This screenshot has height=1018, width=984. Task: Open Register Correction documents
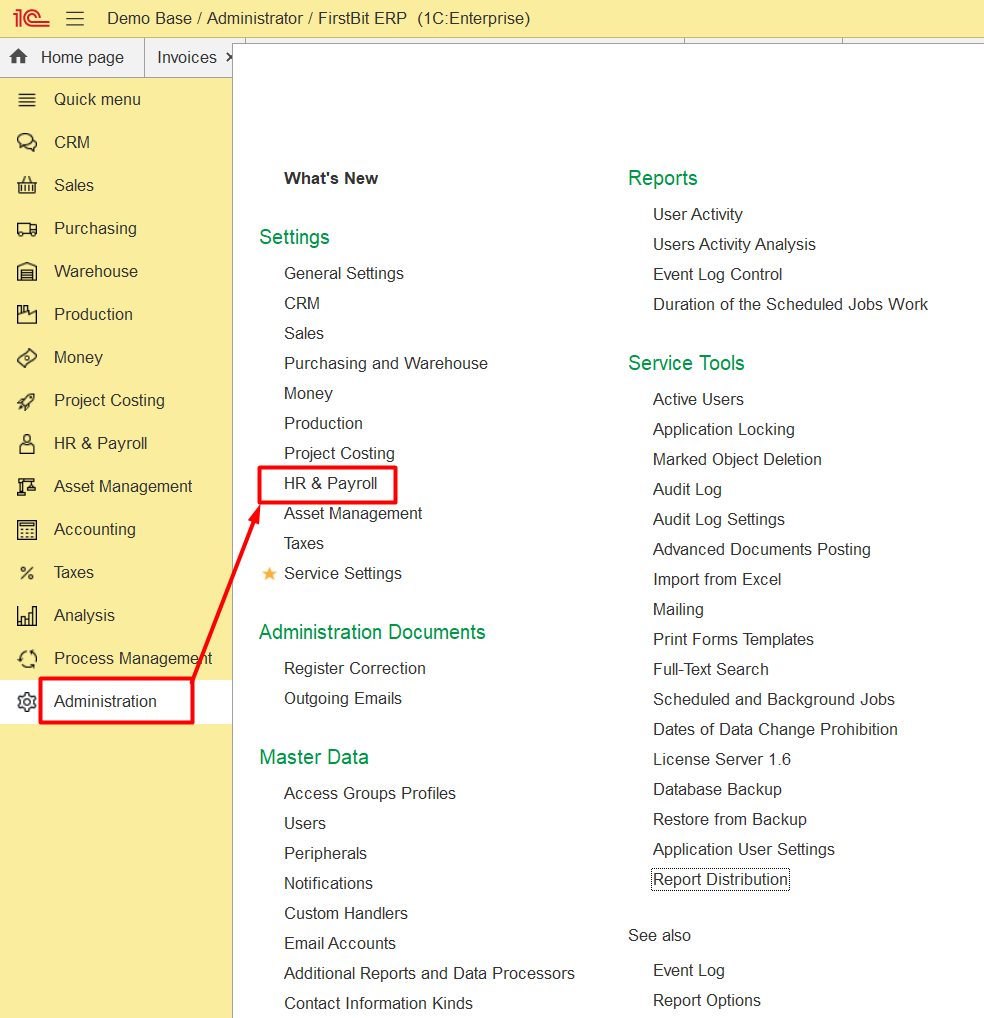click(355, 668)
